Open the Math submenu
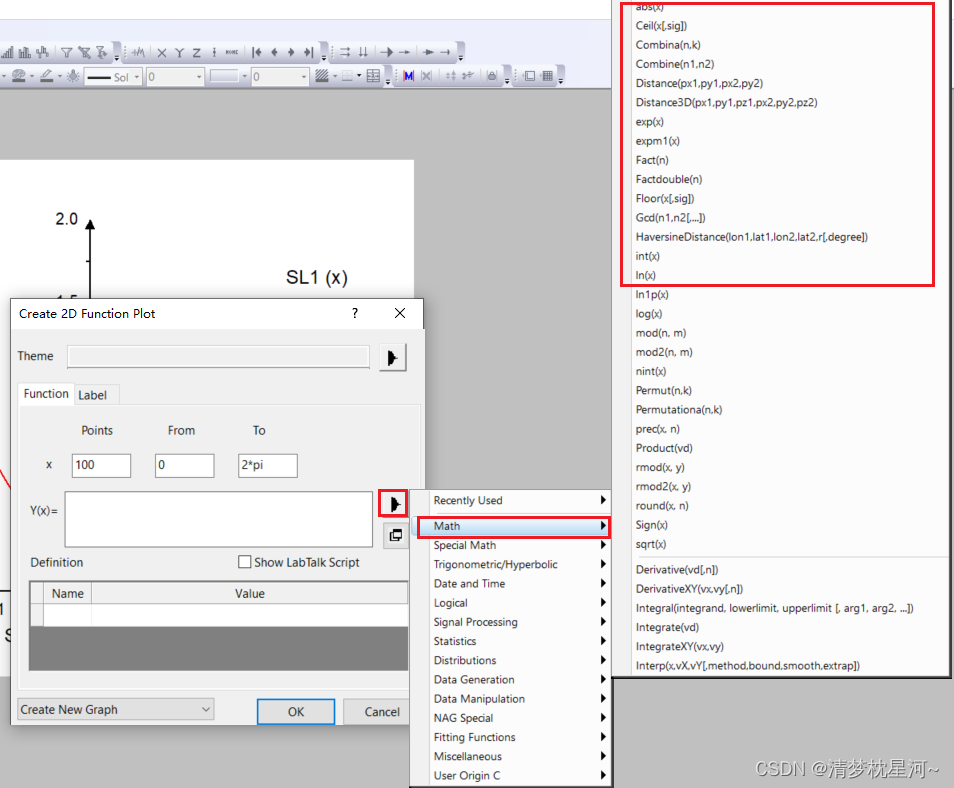This screenshot has height=788, width=954. pyautogui.click(x=512, y=526)
